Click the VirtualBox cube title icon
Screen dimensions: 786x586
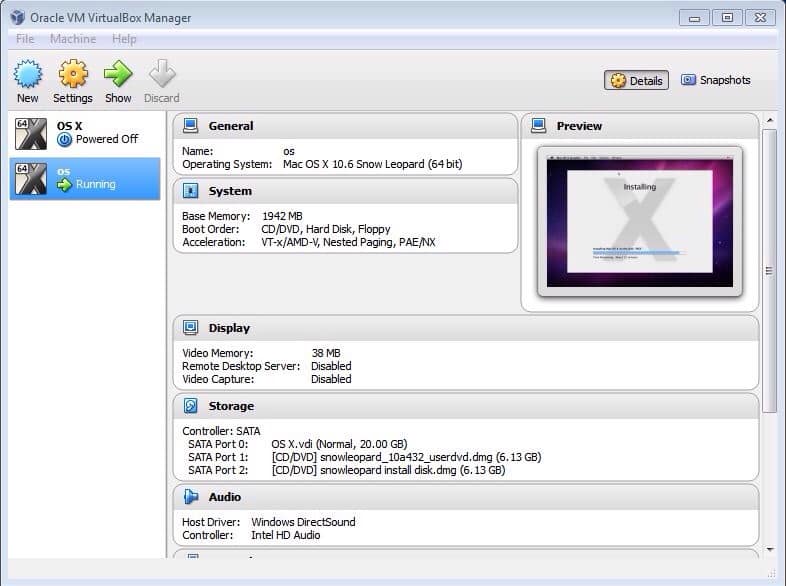point(18,18)
